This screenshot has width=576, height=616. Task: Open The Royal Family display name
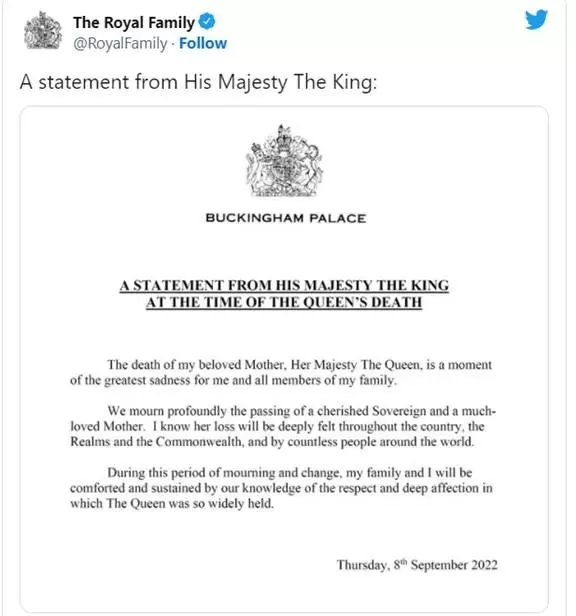(x=134, y=22)
